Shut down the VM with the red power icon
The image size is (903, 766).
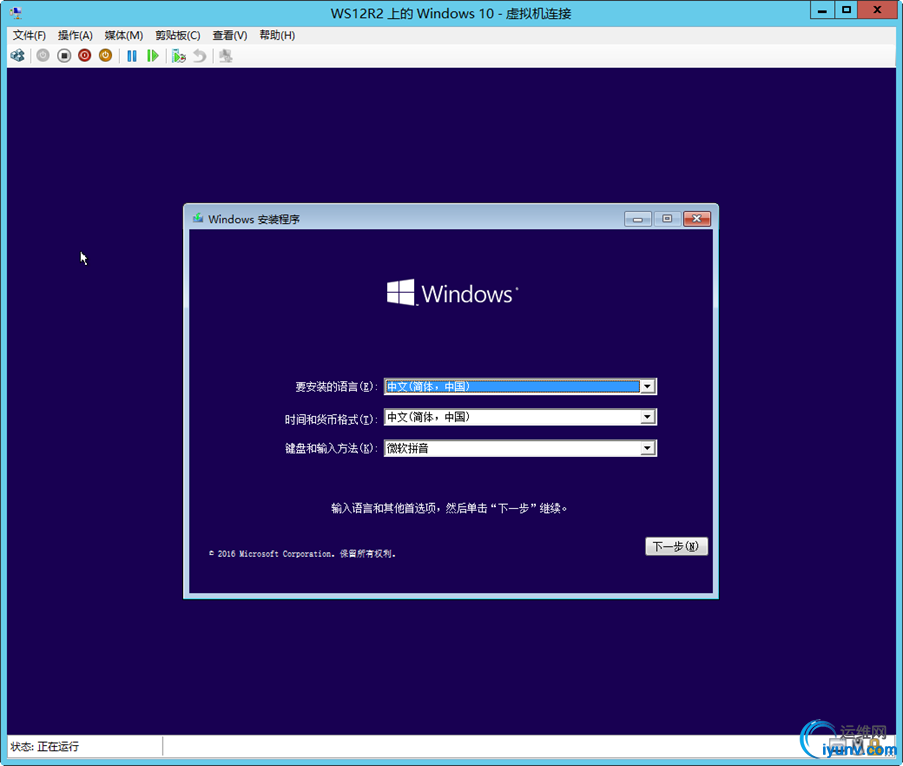(85, 56)
